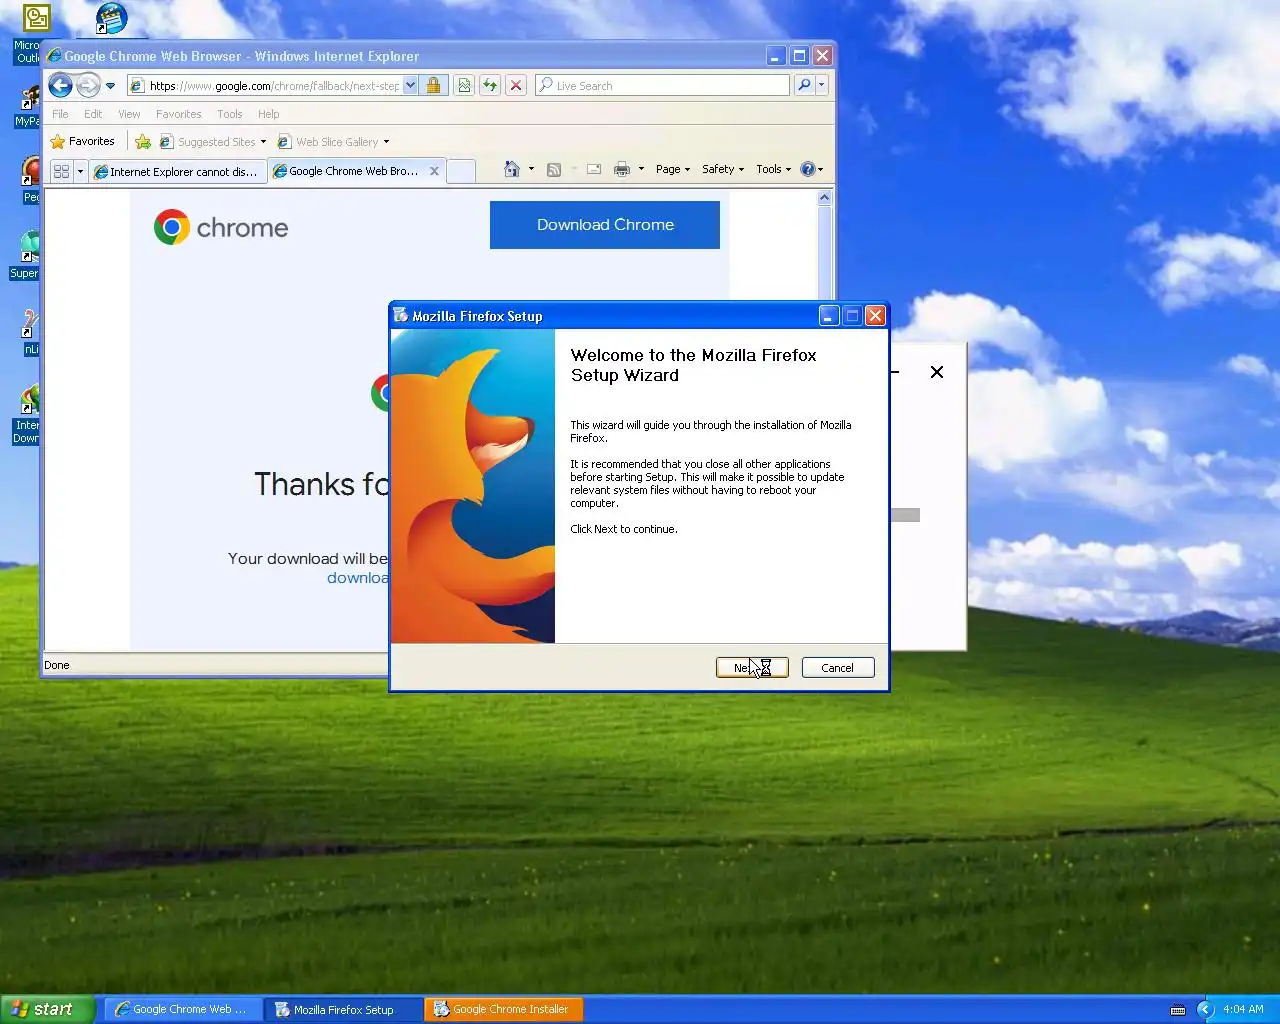Open the Web Slice Gallery link
This screenshot has width=1280, height=1024.
point(334,142)
